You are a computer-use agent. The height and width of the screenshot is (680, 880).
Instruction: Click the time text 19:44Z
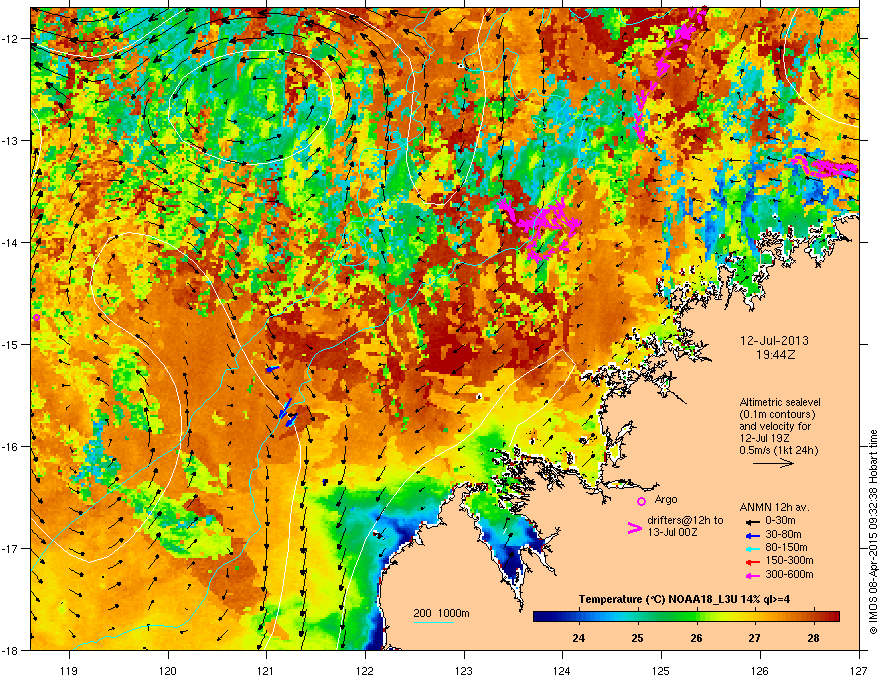[x=775, y=355]
